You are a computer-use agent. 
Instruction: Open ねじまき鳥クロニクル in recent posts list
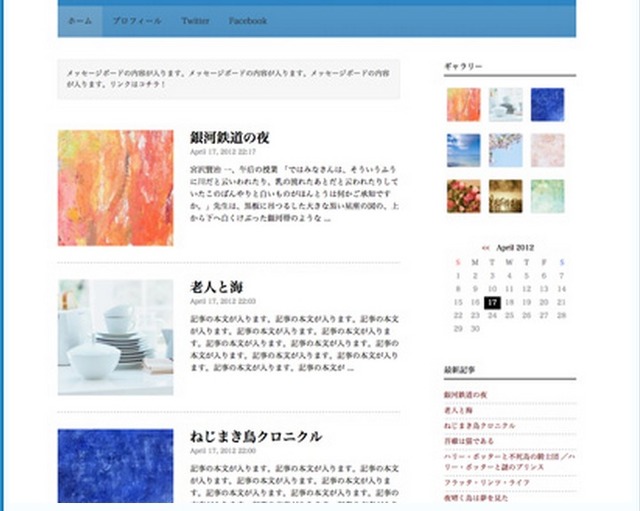(480, 426)
